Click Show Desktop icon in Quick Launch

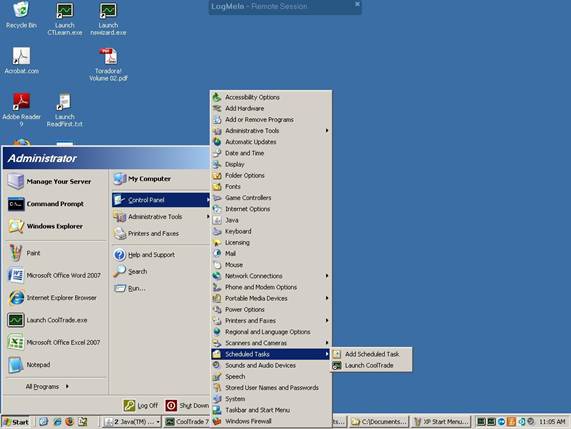(43, 422)
